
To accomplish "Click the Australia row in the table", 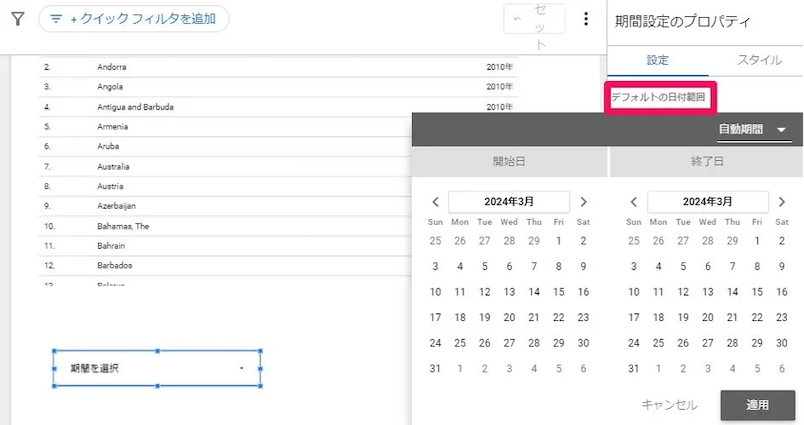I will [x=114, y=166].
